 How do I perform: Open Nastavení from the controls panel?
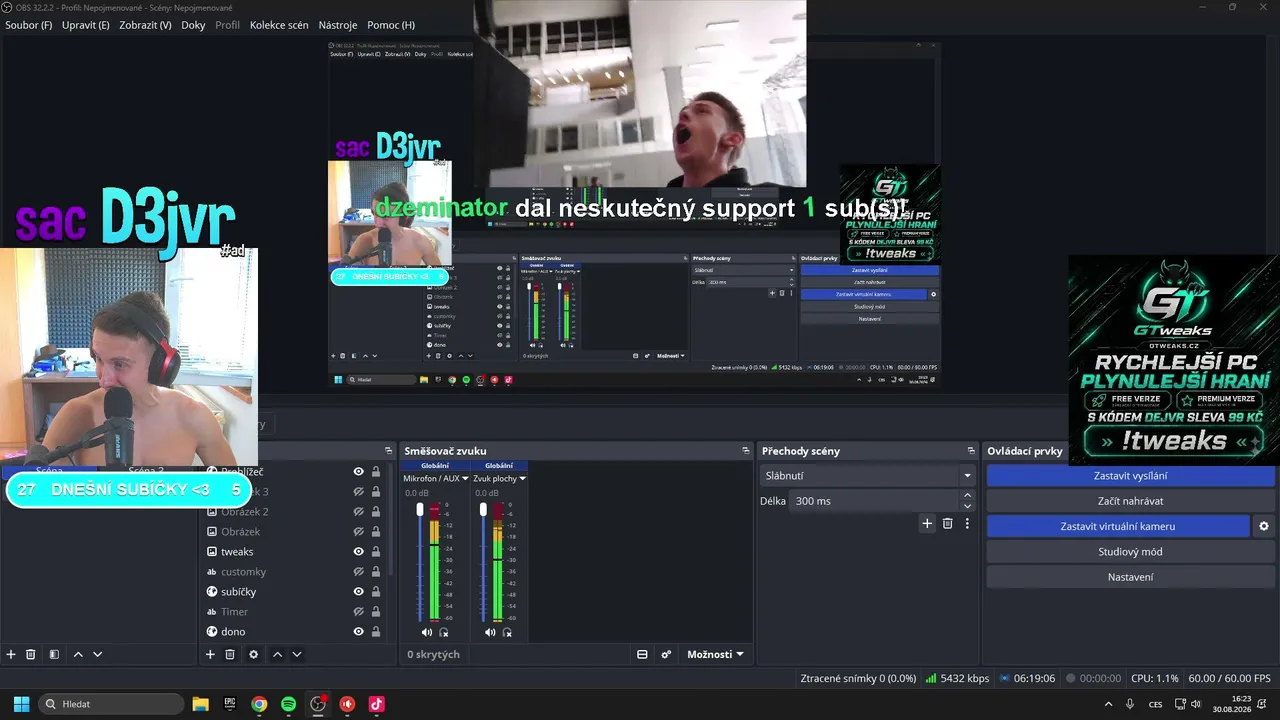click(1130, 577)
